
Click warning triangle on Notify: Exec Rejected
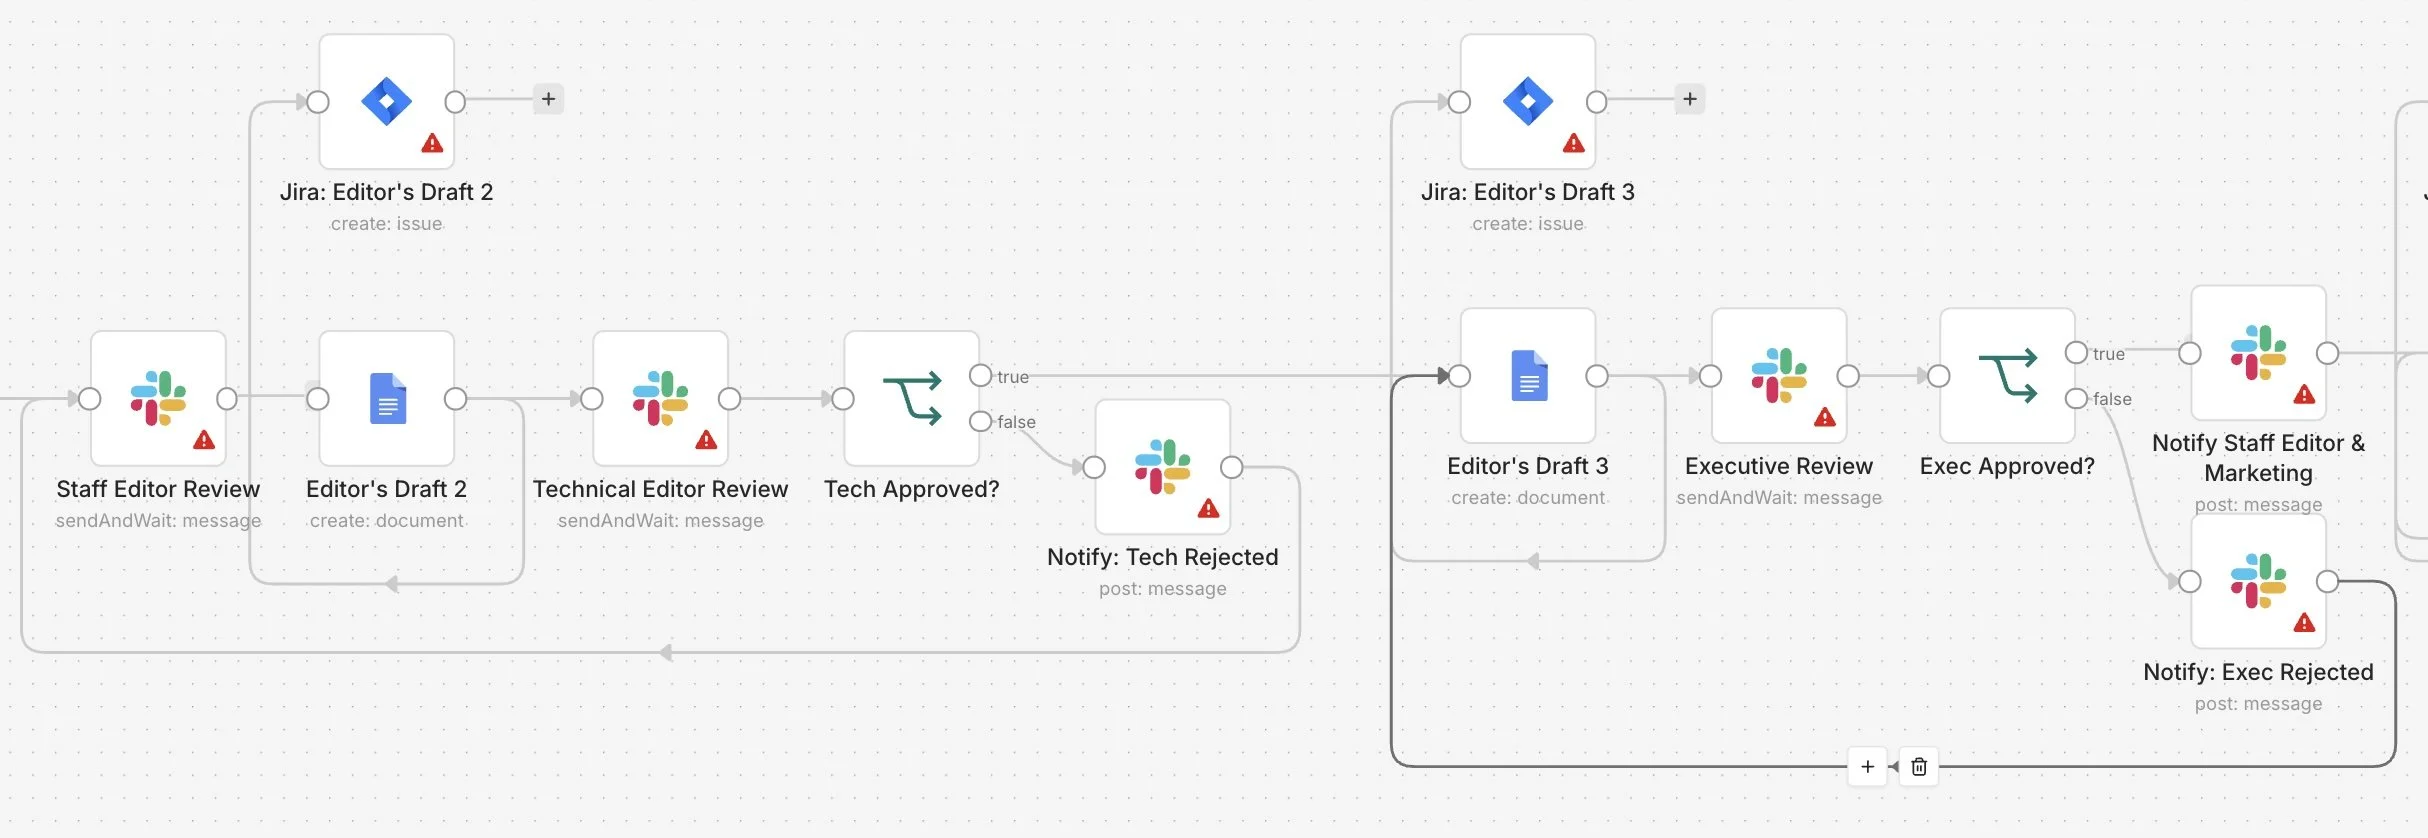coord(2305,623)
